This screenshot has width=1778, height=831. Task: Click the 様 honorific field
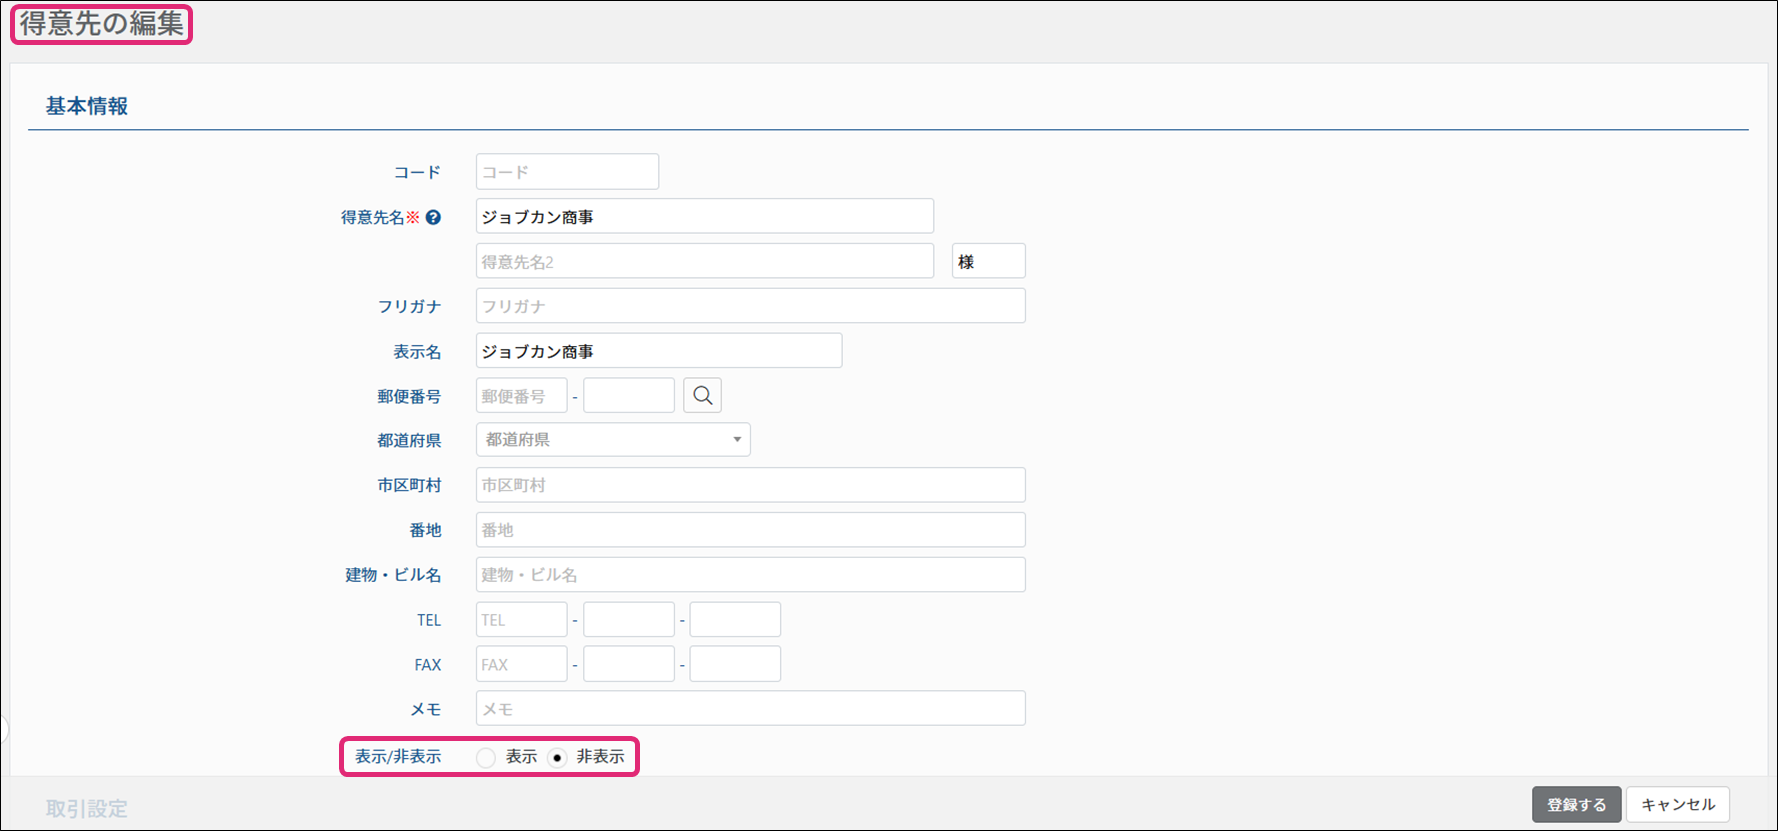[988, 262]
